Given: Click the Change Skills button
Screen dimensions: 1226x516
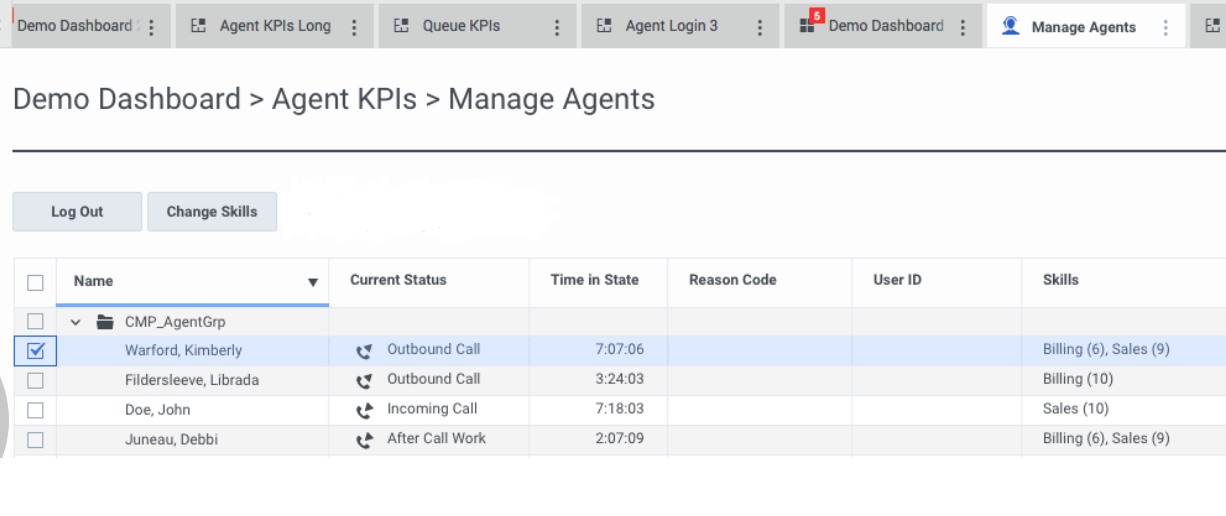Looking at the screenshot, I should click(212, 212).
